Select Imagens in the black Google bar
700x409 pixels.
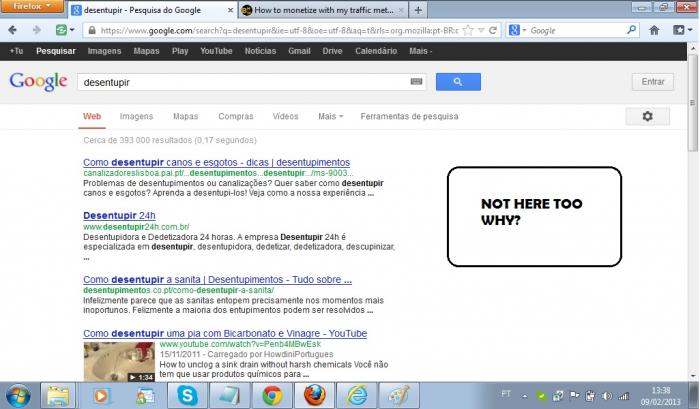tap(104, 51)
